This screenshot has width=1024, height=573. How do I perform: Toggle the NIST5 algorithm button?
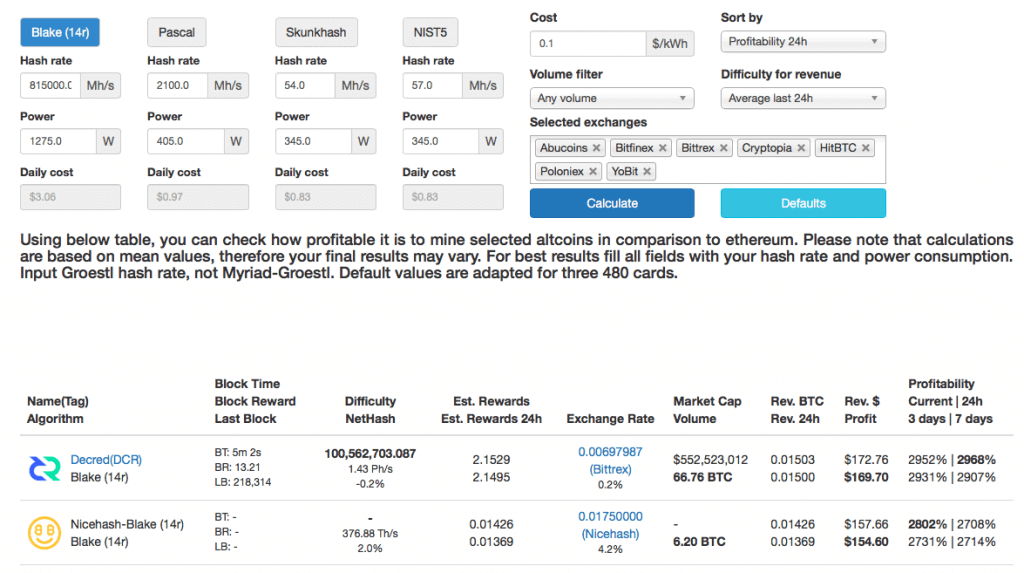(x=430, y=33)
